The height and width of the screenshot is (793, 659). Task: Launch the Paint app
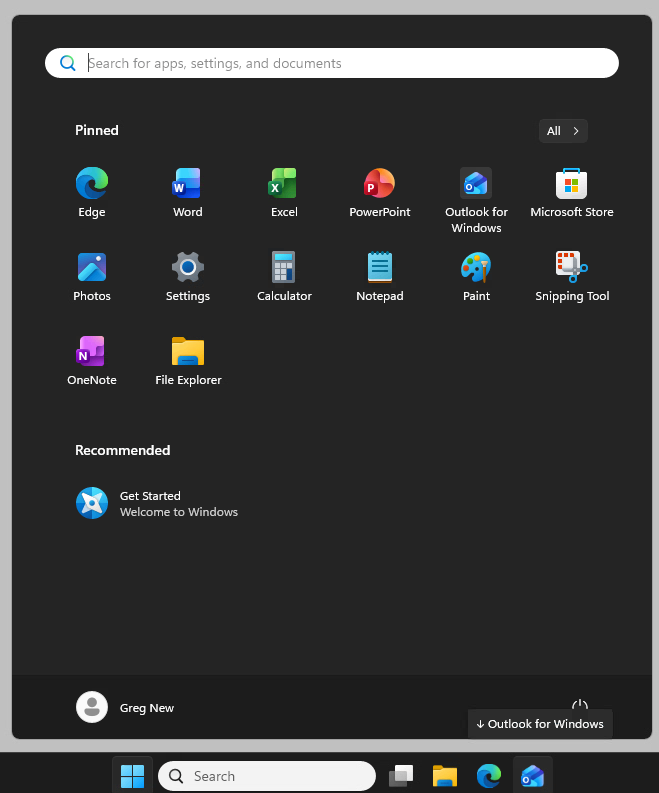pyautogui.click(x=476, y=277)
